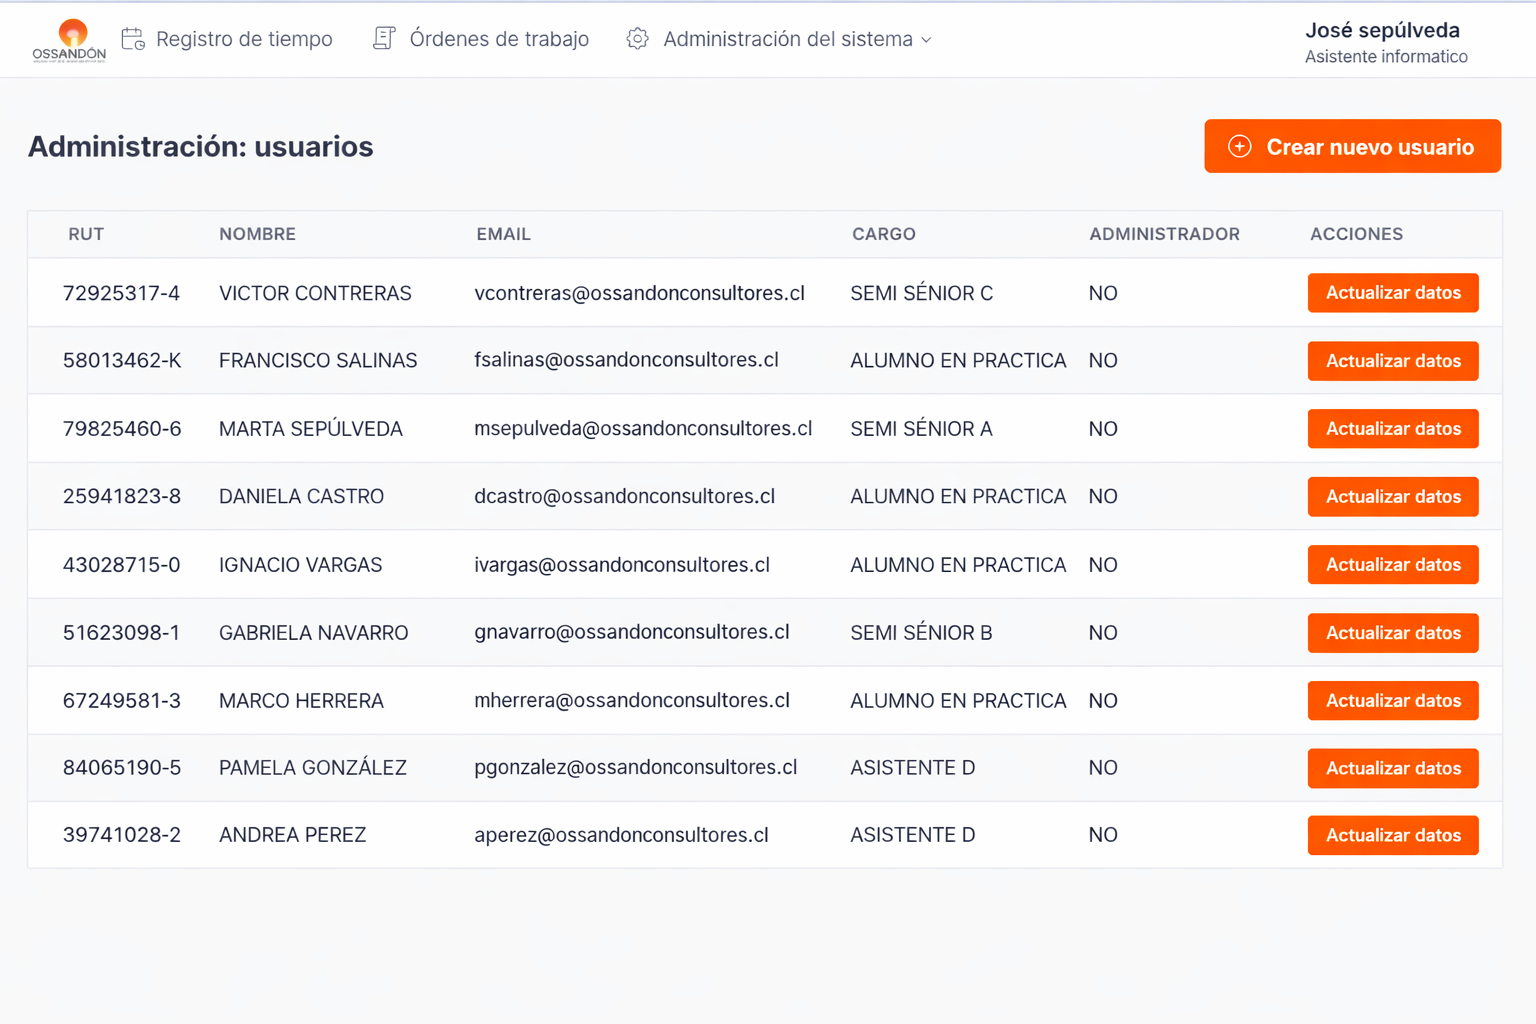Click Actualizar datos for Daniela Castro
Image resolution: width=1536 pixels, height=1024 pixels.
pyautogui.click(x=1393, y=497)
